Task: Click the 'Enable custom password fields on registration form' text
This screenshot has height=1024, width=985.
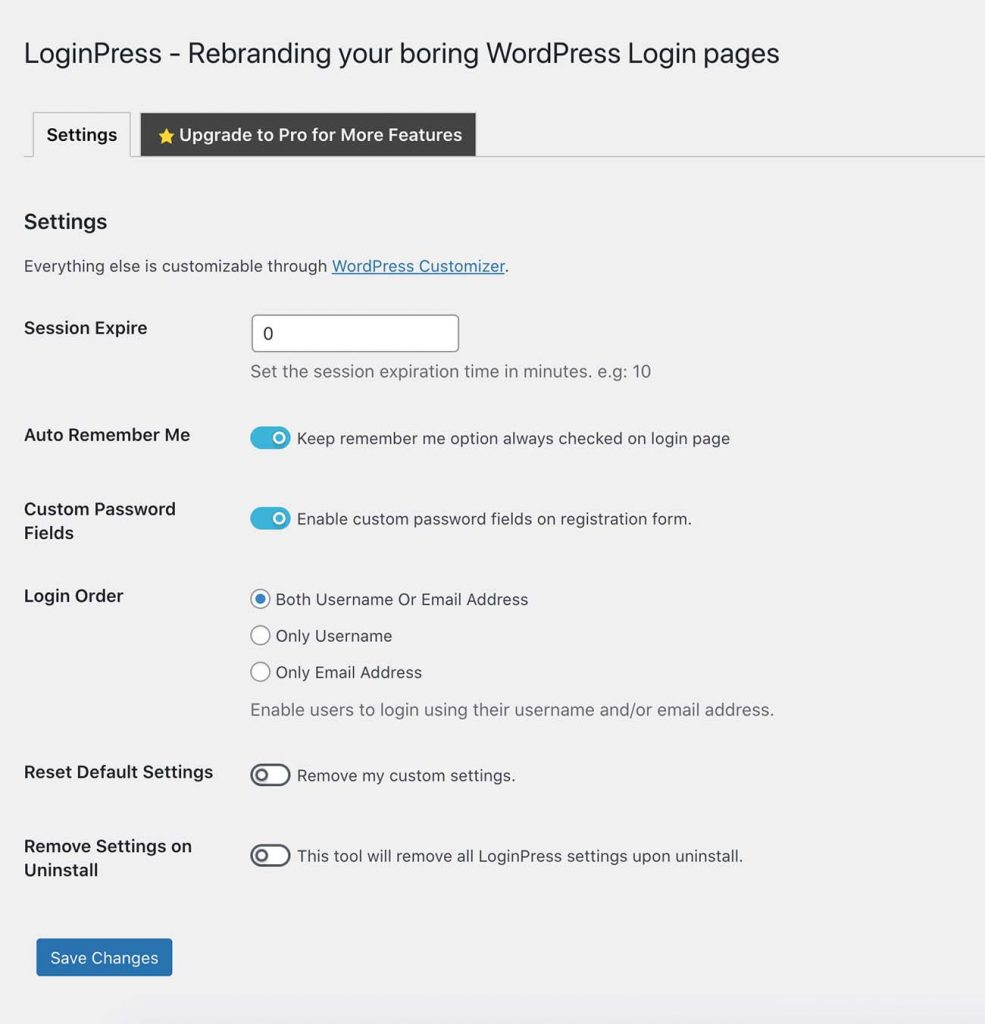Action: (x=494, y=519)
